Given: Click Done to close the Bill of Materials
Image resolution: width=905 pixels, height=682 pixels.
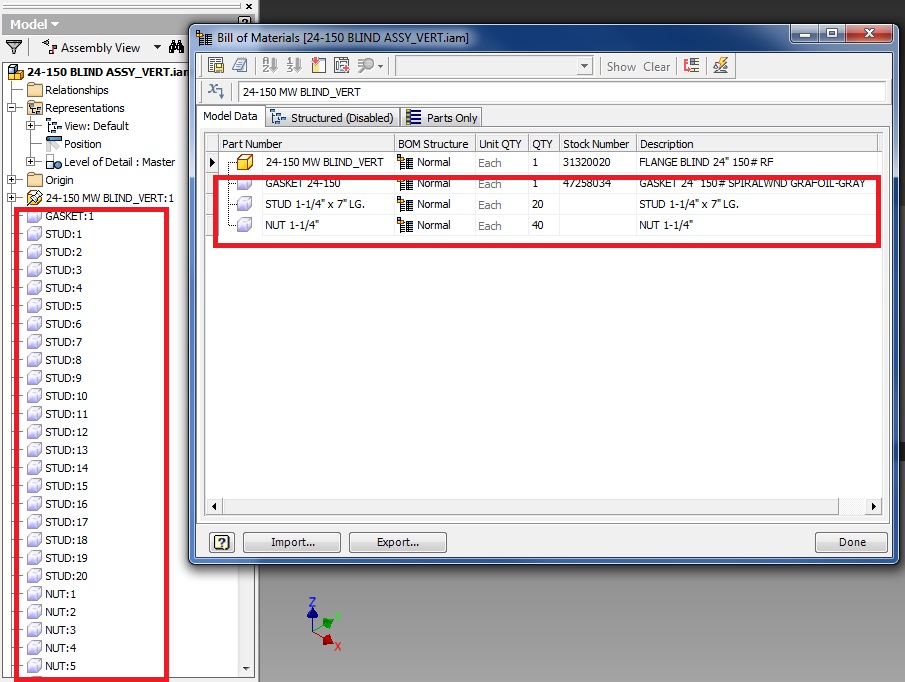Looking at the screenshot, I should 851,542.
